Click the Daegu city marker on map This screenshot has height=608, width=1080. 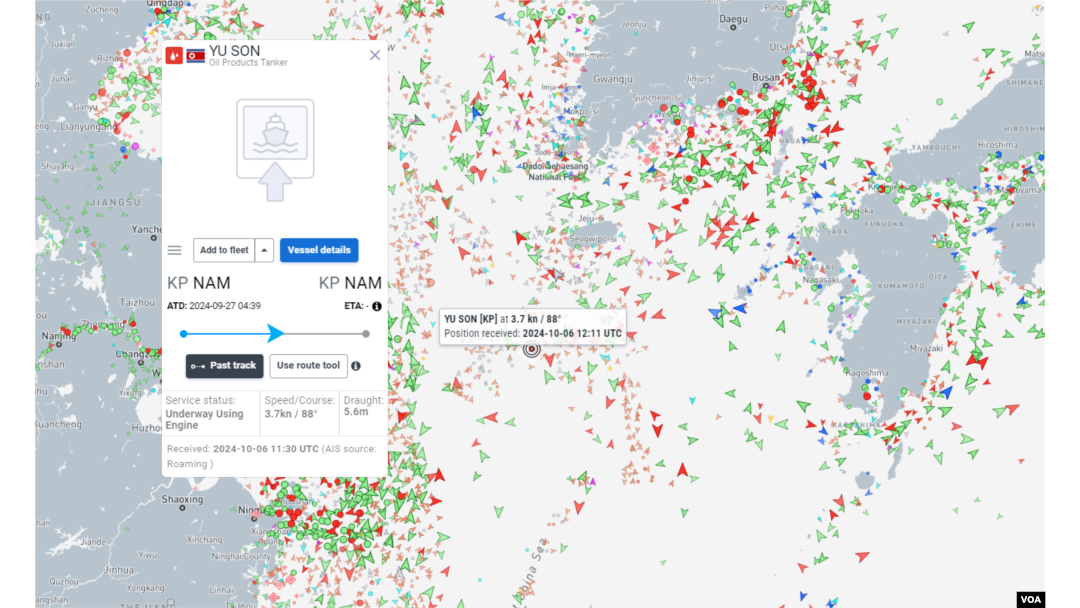click(734, 28)
